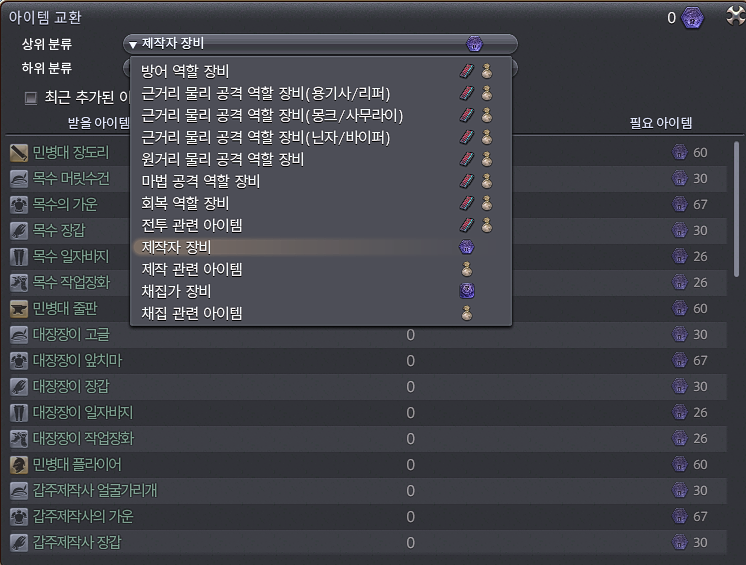Select 원거리 물리 공격 역할 장비
746x565 pixels.
[320, 159]
